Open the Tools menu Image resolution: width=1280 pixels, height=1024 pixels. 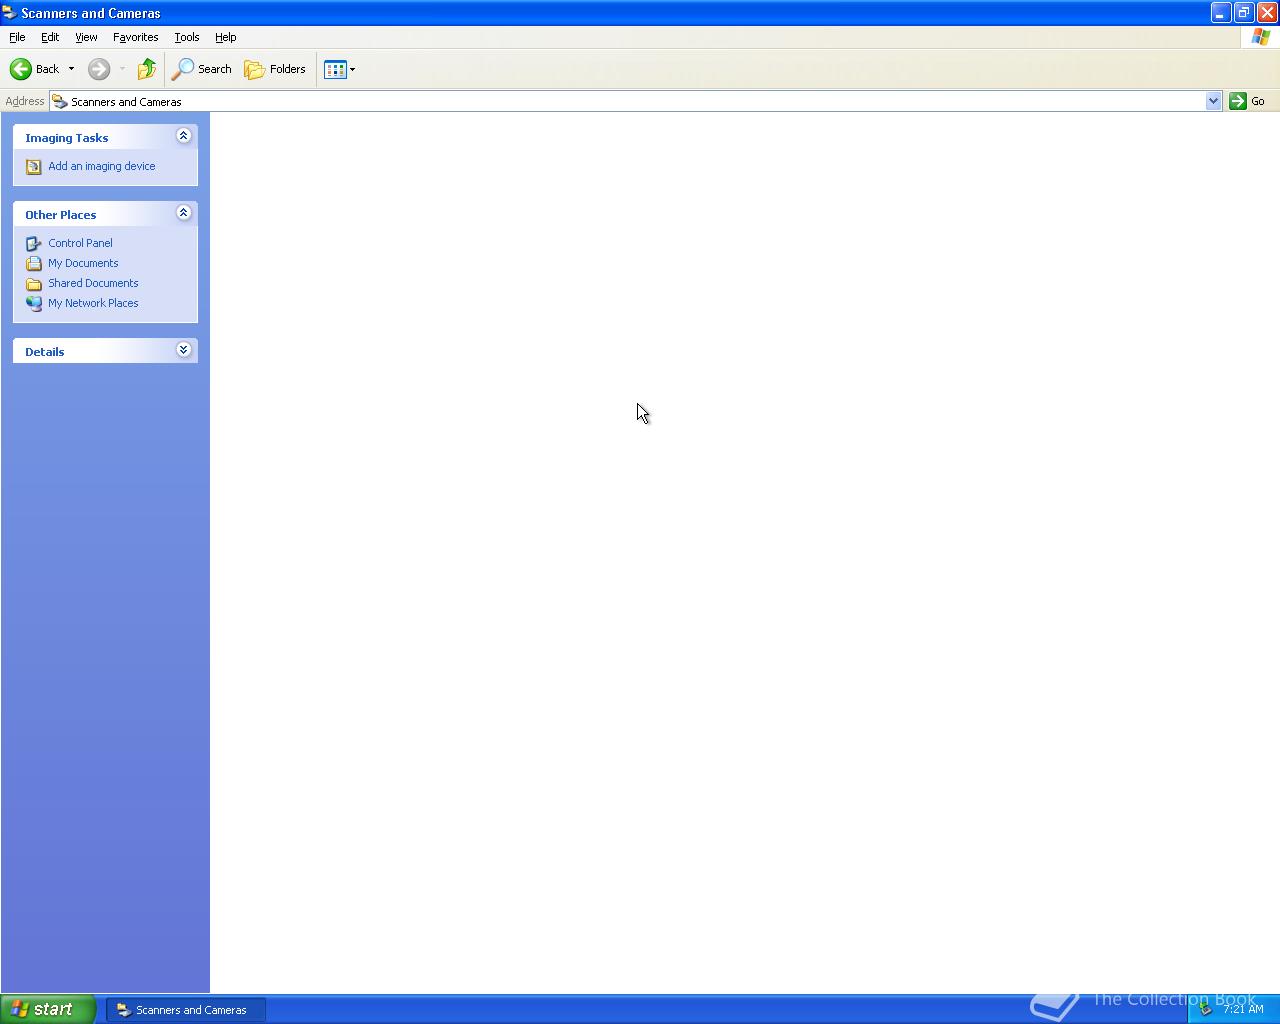[187, 37]
